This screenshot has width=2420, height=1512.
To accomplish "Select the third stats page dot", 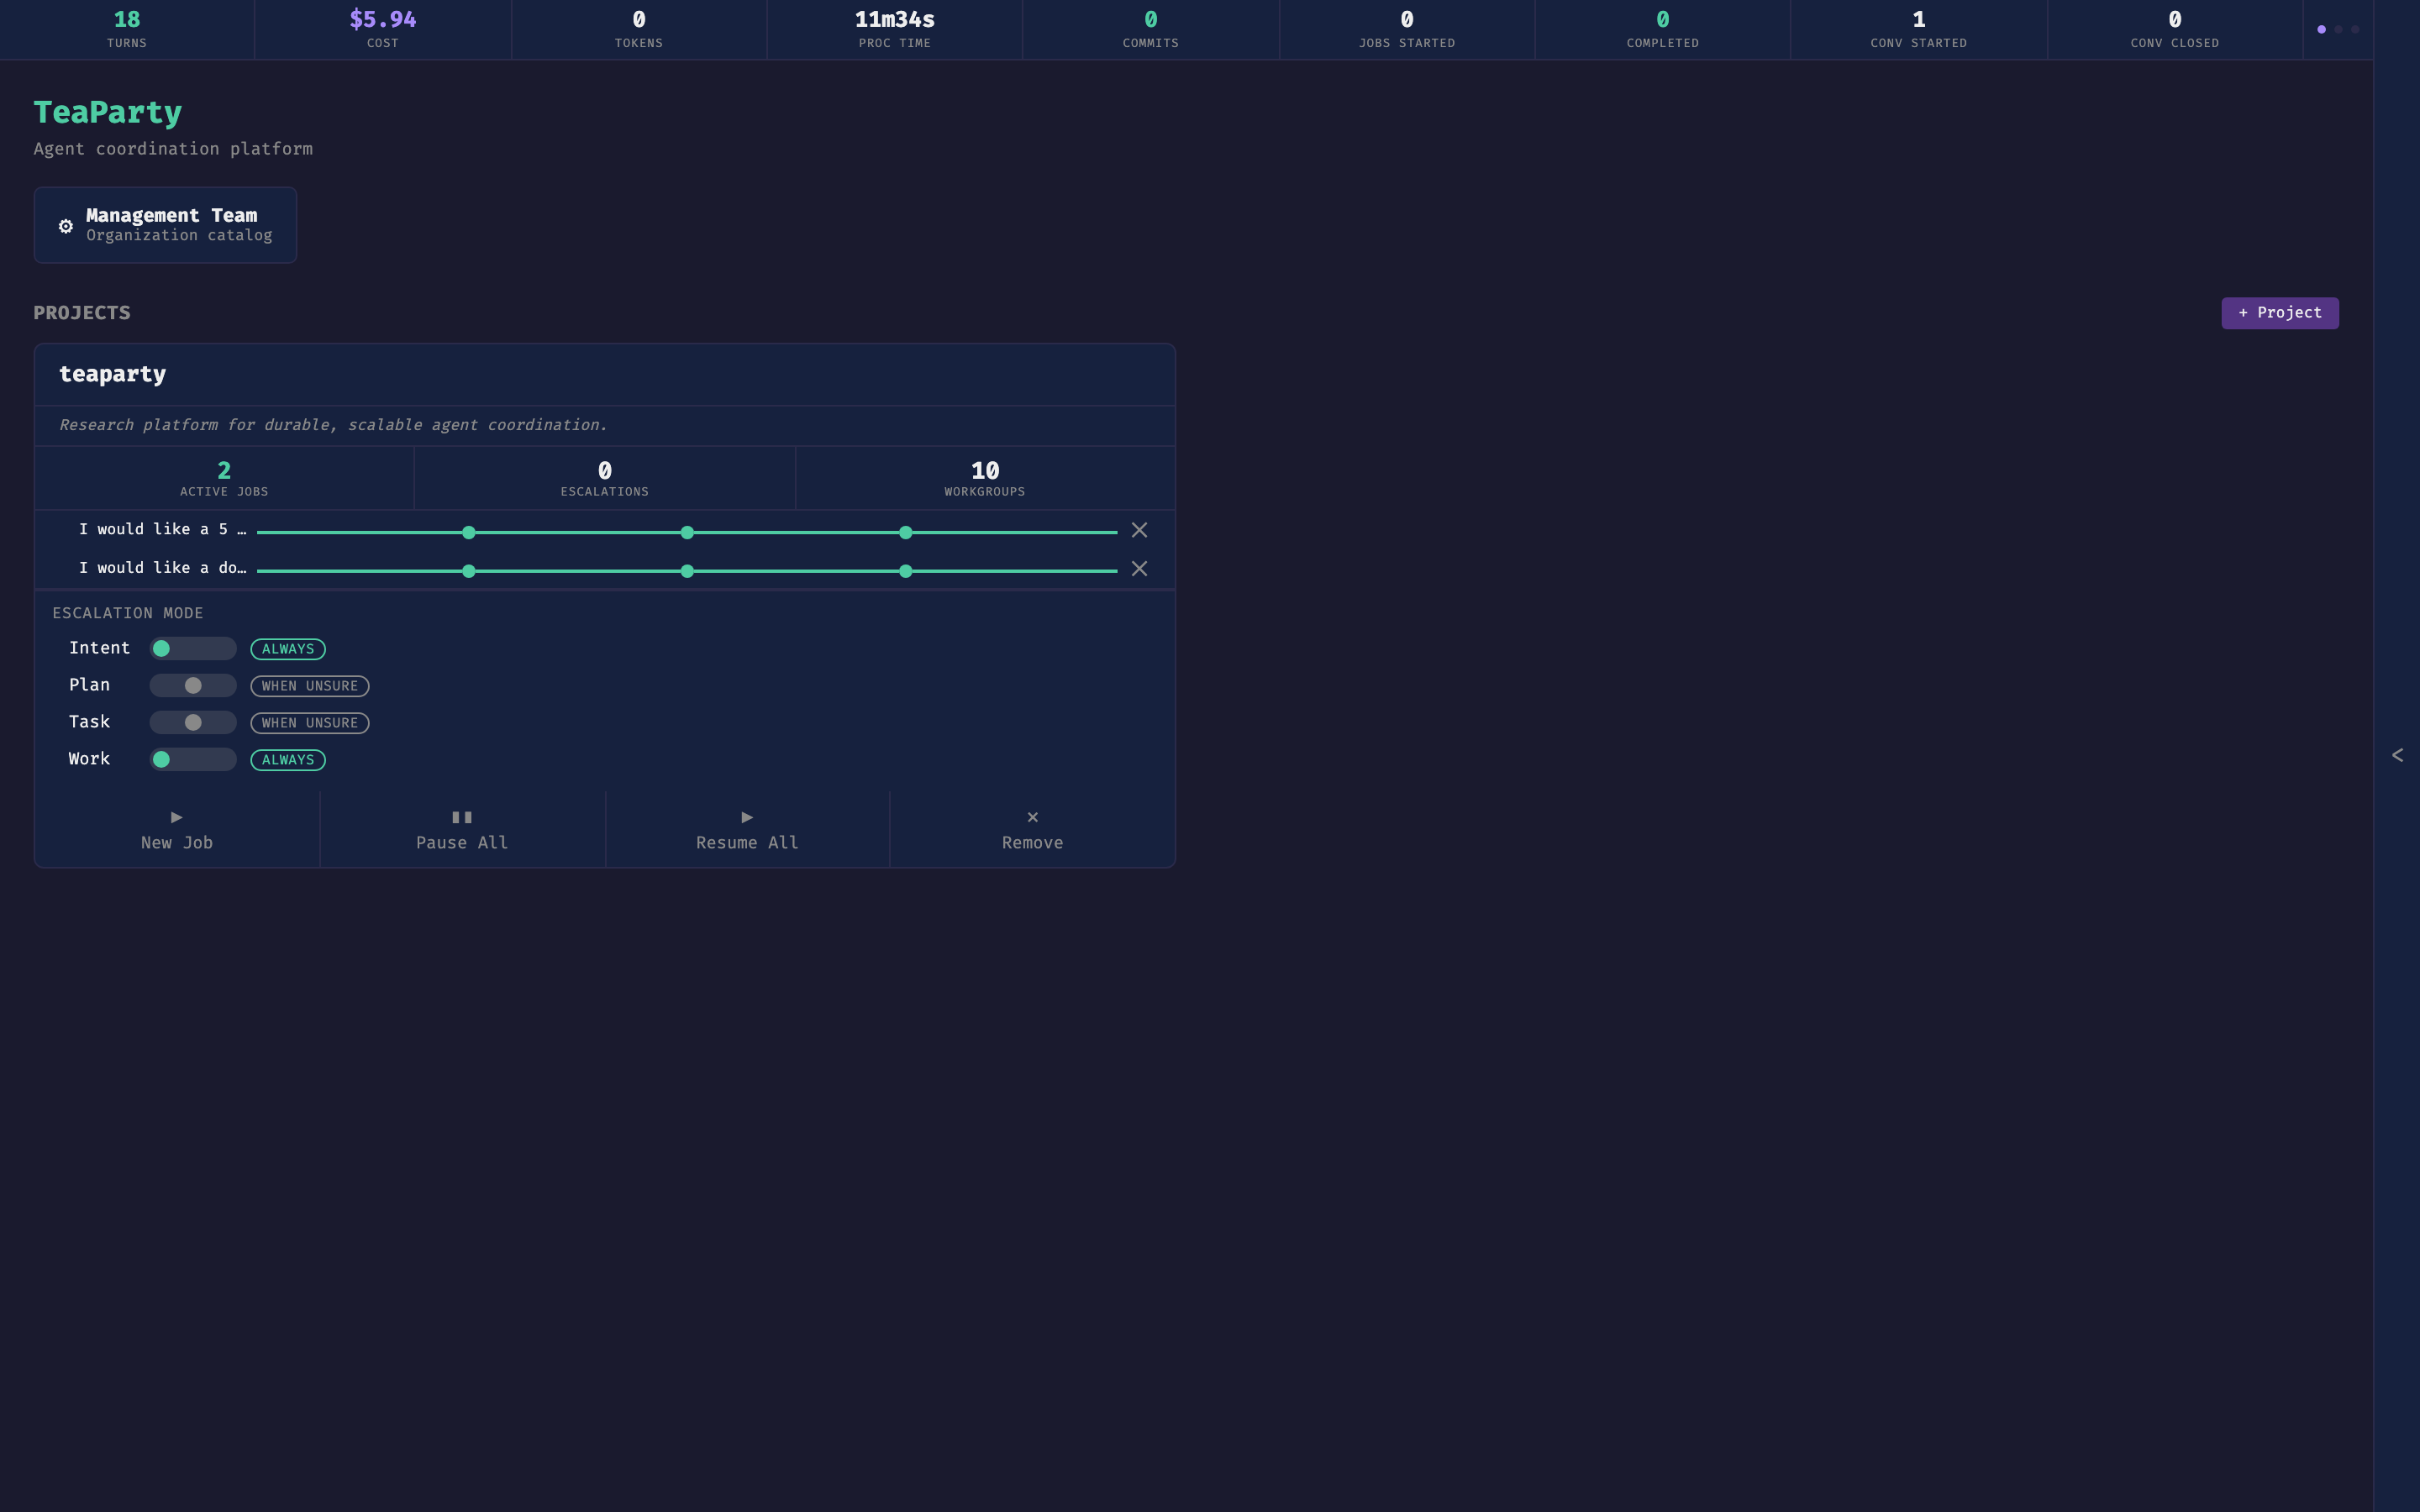I will tap(2355, 29).
